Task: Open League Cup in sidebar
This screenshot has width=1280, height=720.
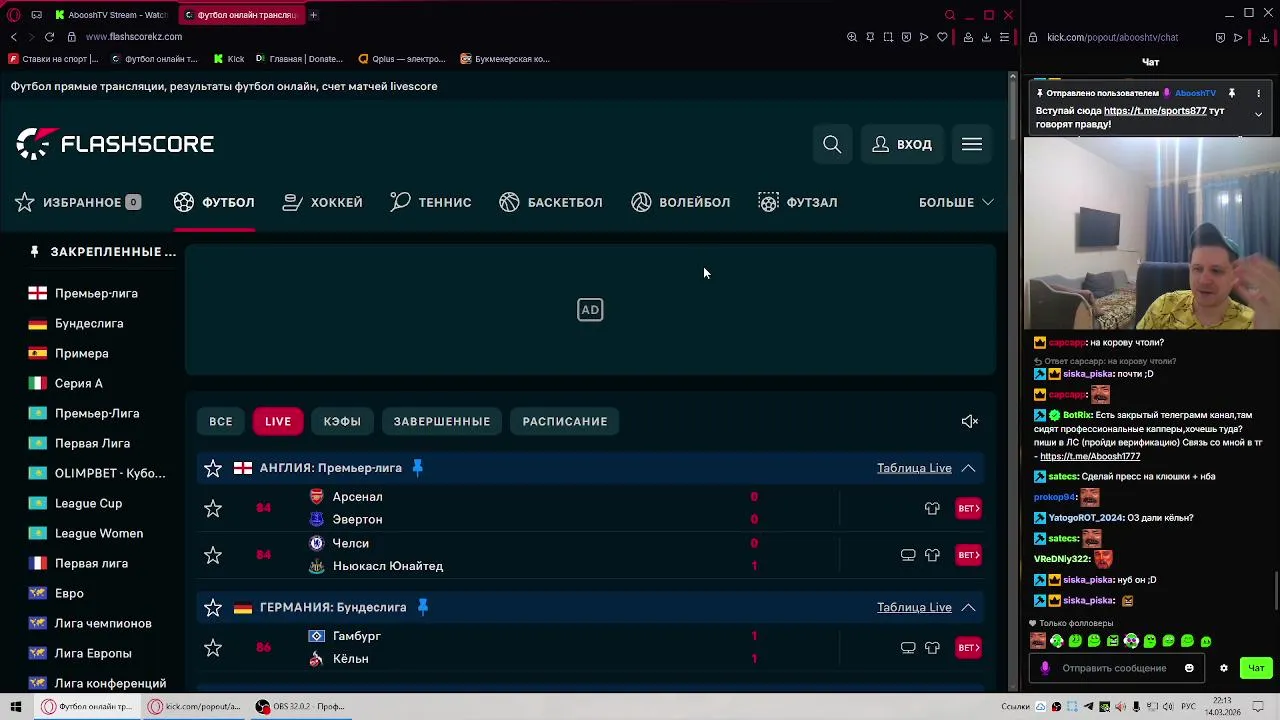Action: click(88, 503)
